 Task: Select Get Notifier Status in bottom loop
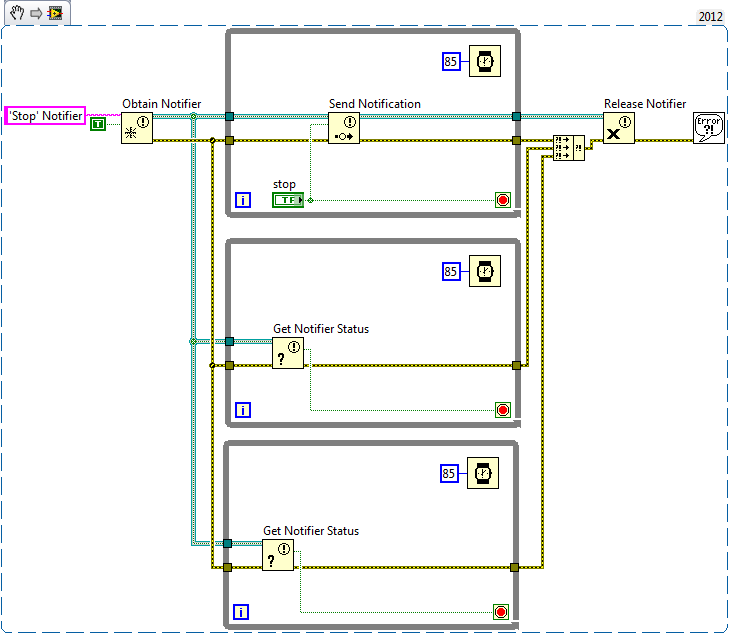(x=278, y=555)
